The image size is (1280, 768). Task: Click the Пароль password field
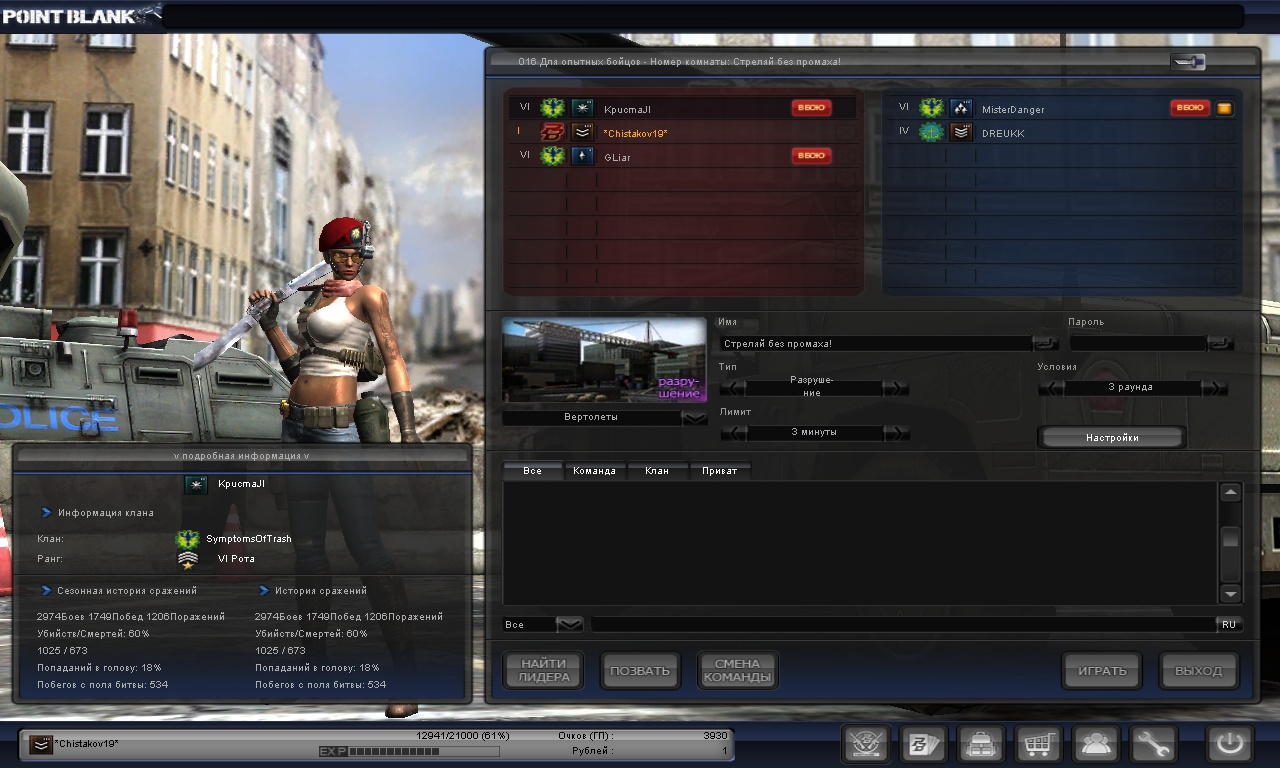1138,343
